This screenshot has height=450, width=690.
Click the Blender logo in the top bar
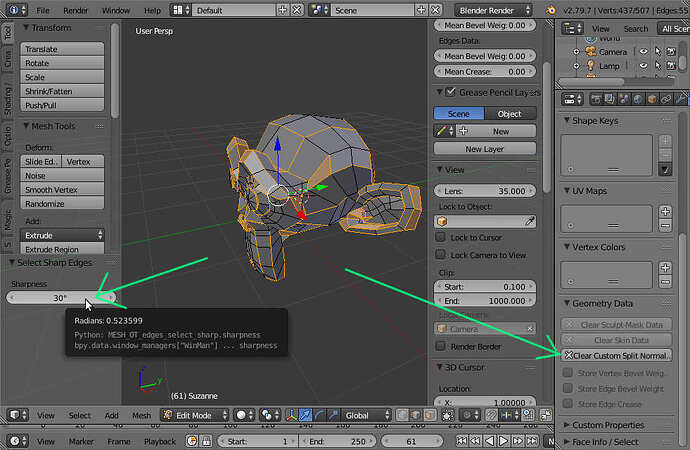tap(551, 10)
